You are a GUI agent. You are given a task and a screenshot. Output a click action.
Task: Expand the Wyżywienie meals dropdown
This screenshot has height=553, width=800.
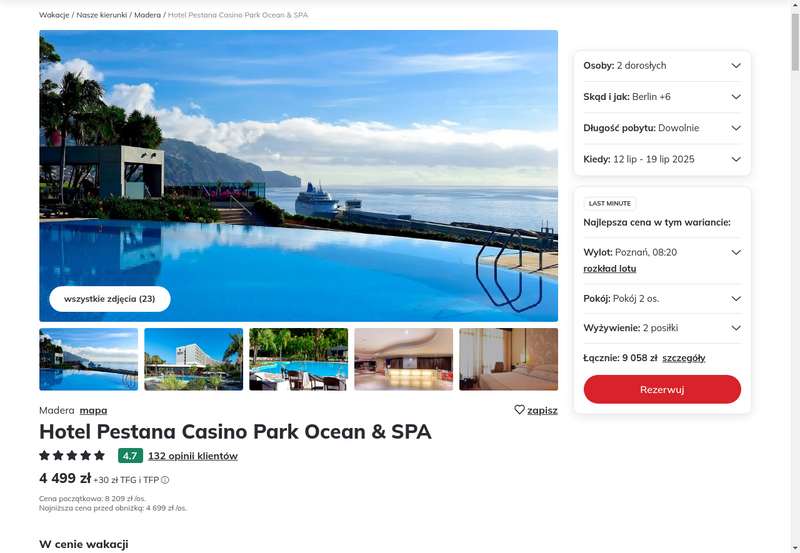[x=662, y=328]
